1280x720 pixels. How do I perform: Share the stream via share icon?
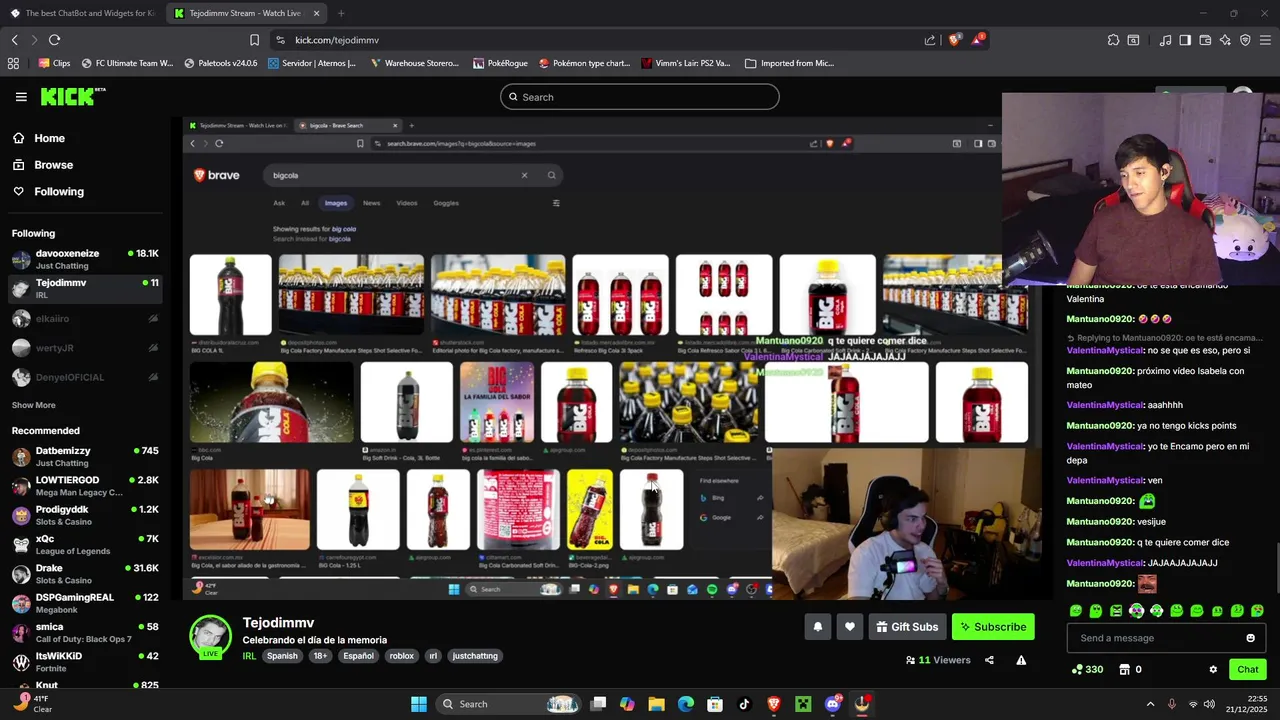pos(989,660)
